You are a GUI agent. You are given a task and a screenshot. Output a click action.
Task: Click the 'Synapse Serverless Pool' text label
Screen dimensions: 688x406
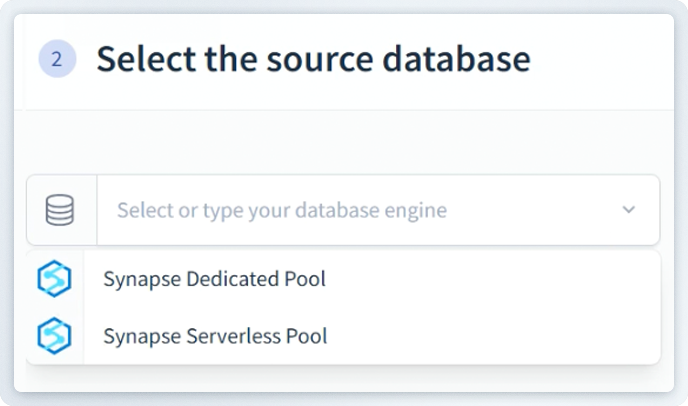coord(215,336)
